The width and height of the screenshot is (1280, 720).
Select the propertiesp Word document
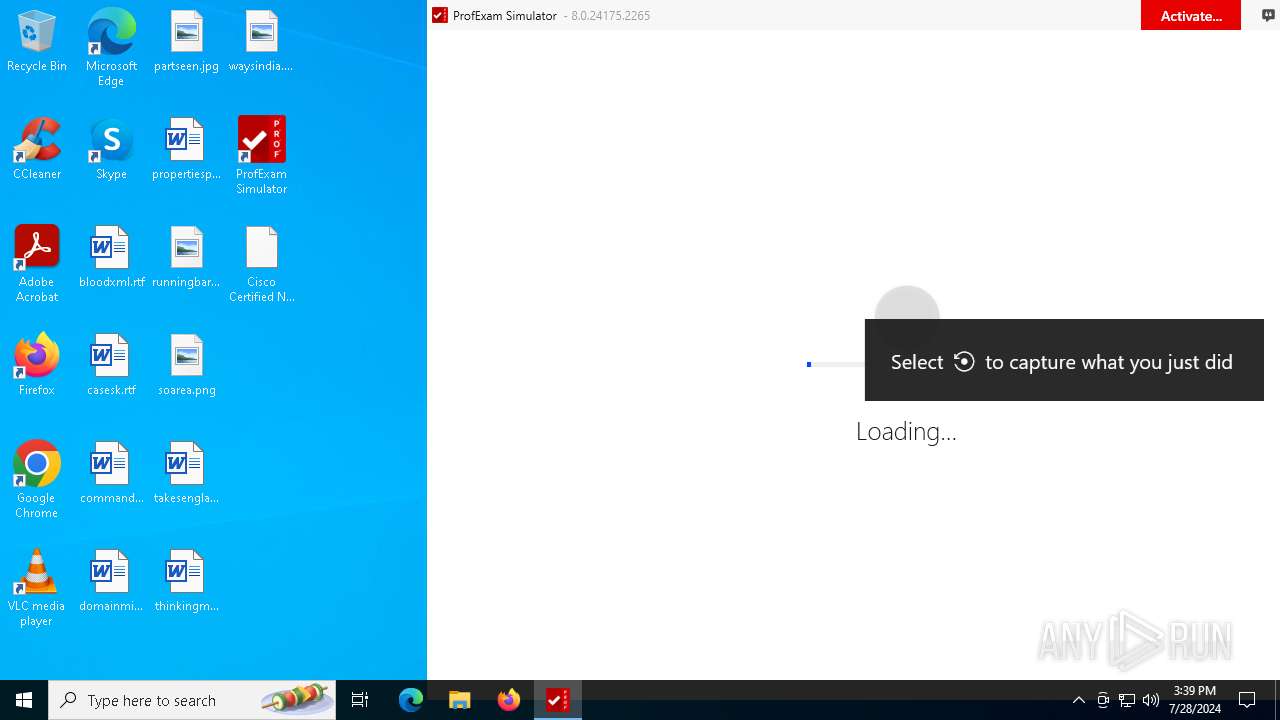tap(186, 150)
